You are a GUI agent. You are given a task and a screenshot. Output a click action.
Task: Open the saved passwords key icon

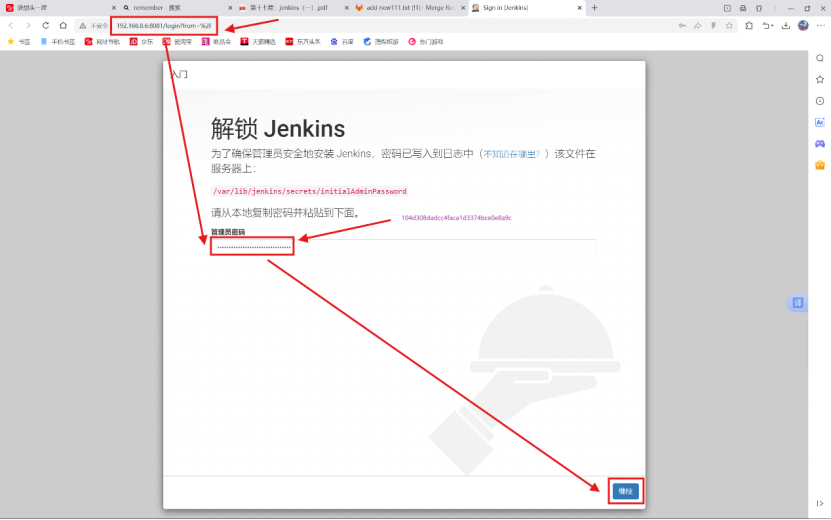click(x=682, y=25)
